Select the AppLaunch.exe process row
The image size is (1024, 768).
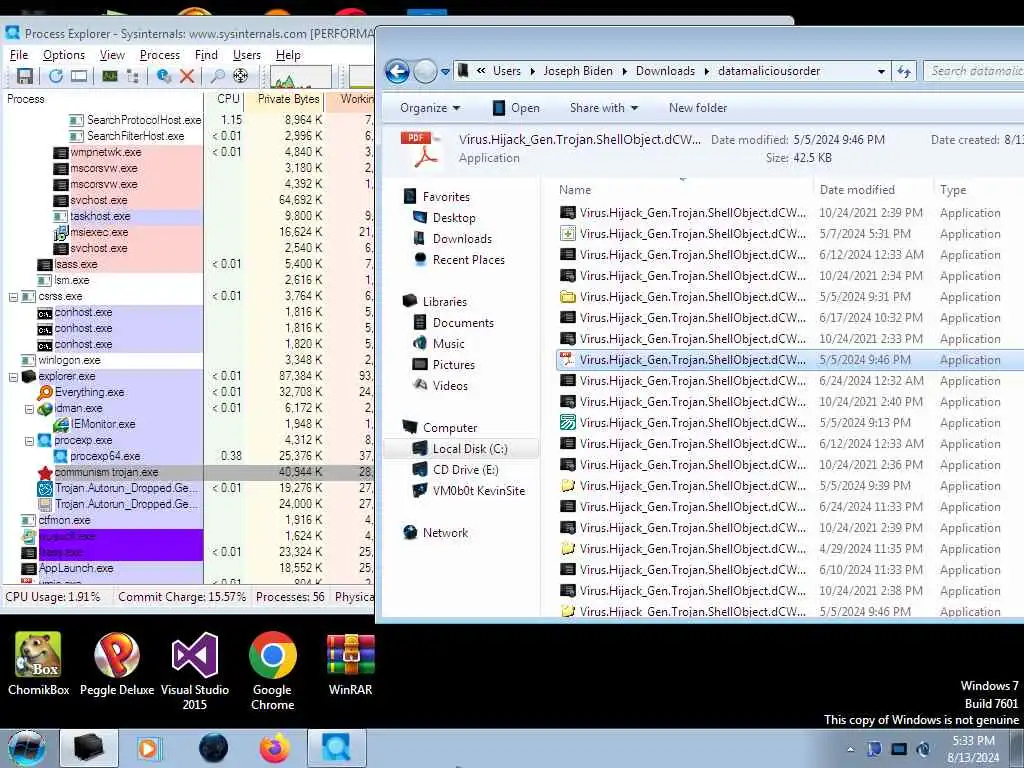189,568
